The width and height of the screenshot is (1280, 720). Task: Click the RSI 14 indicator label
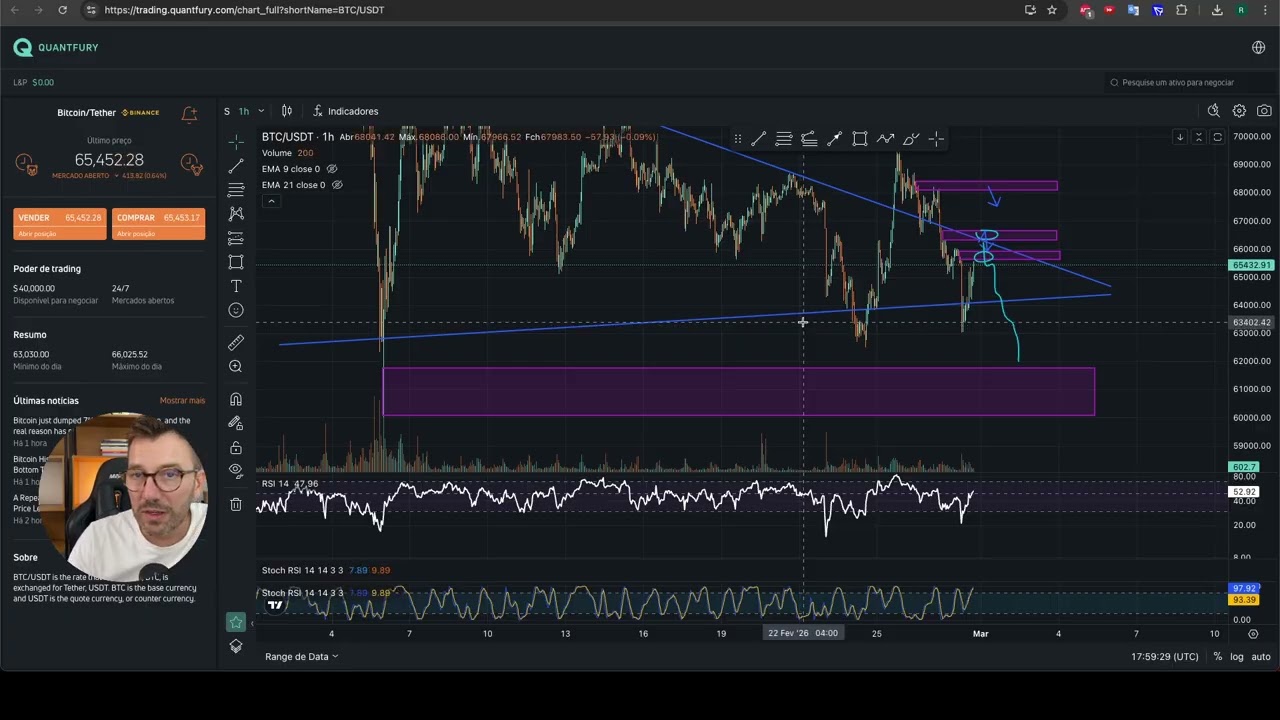290,484
